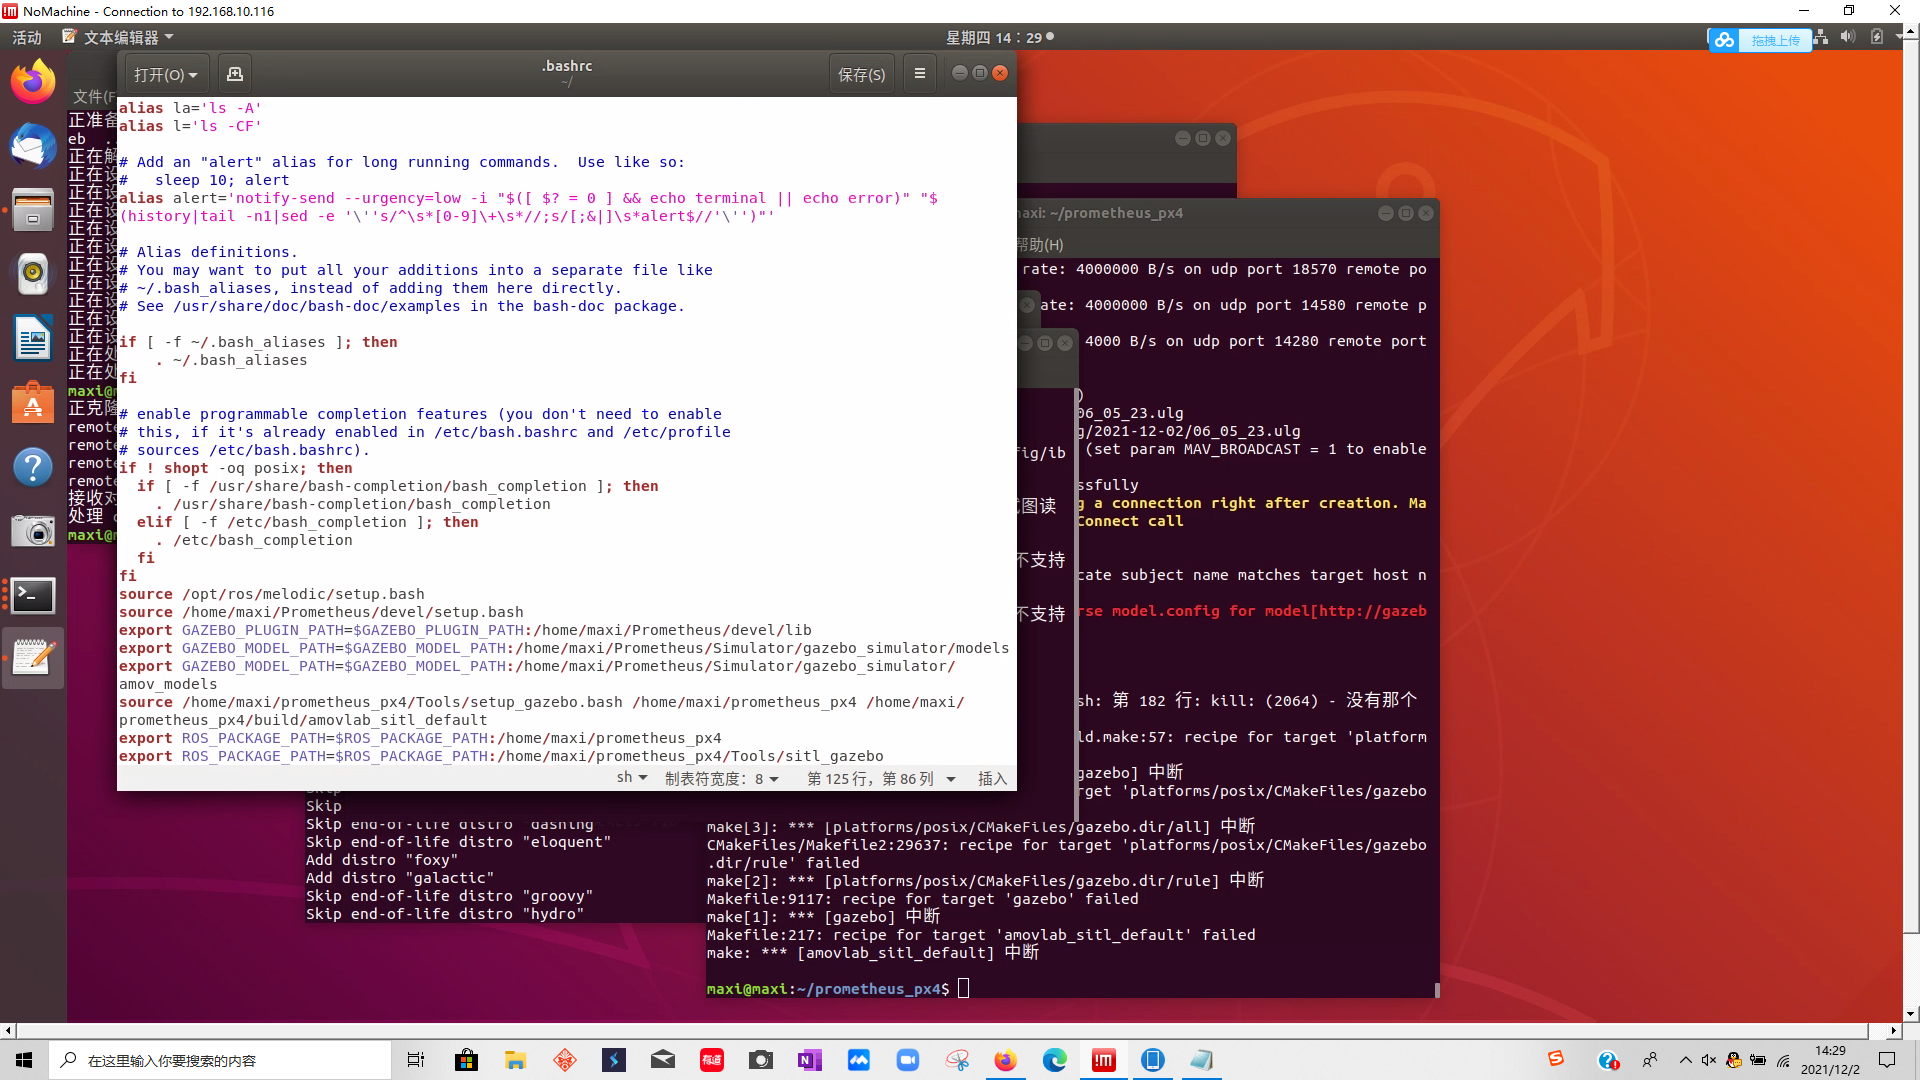1920x1080 pixels.
Task: Toggle the Ubuntu volume indicator
Action: pos(1848,37)
